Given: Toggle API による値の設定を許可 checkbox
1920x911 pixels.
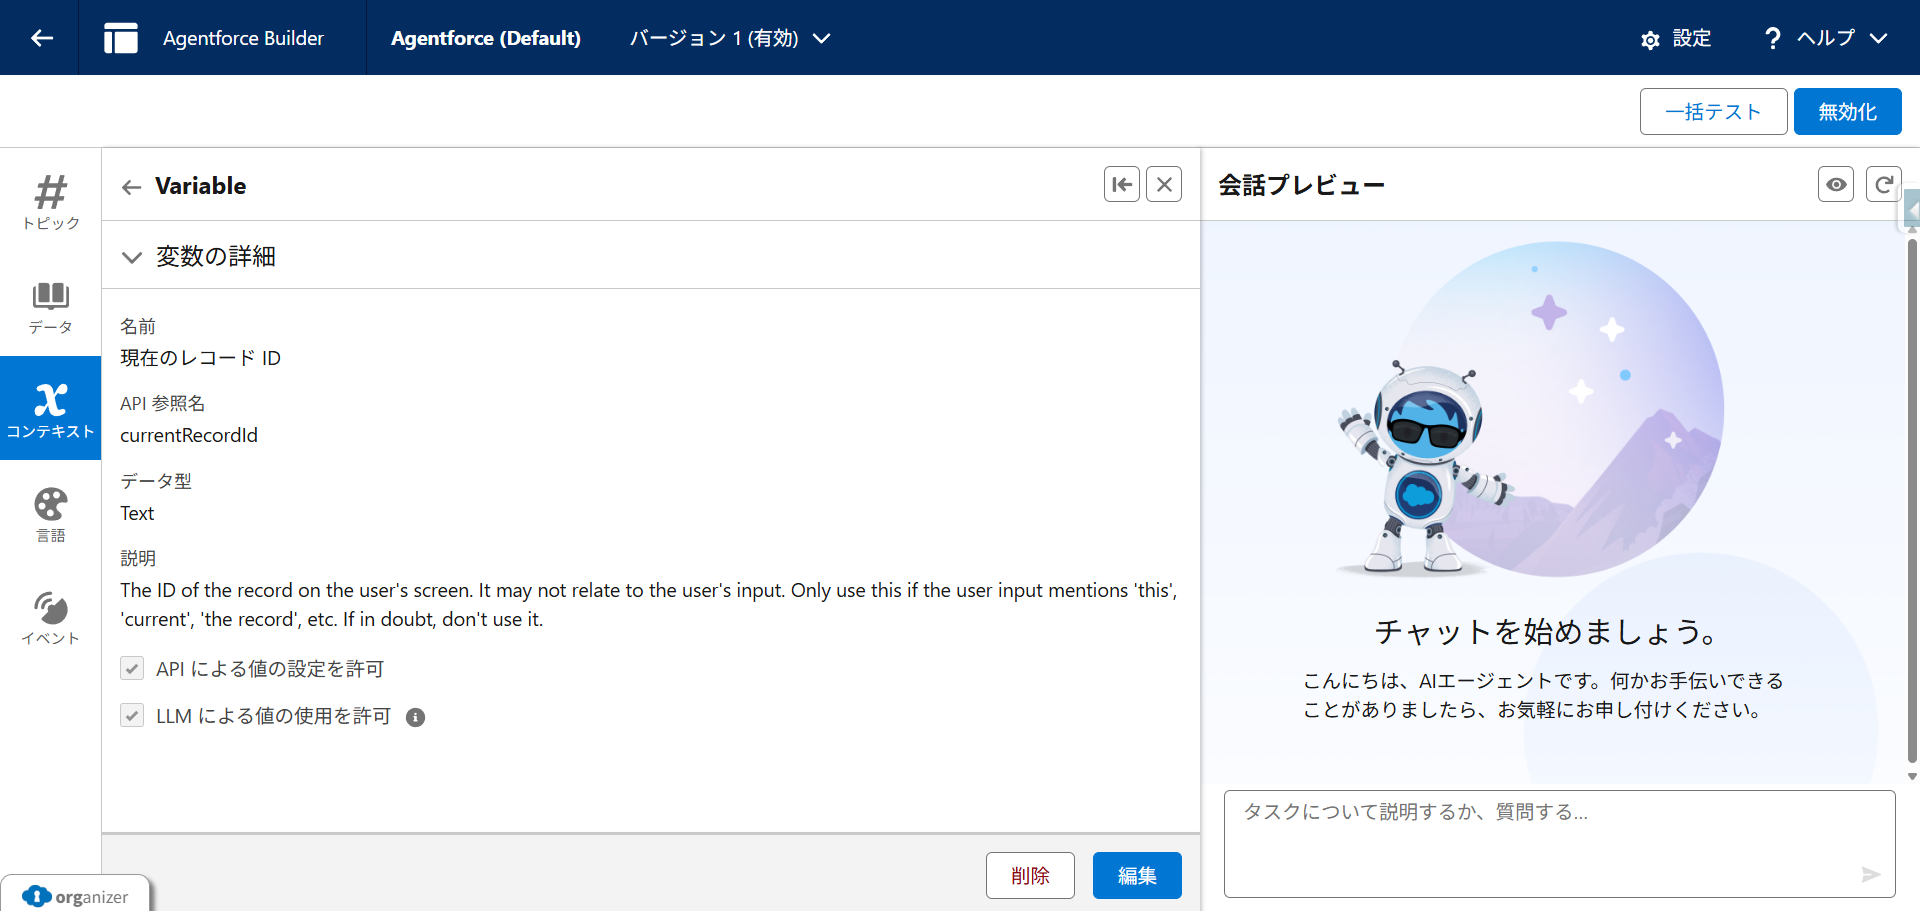Looking at the screenshot, I should [x=132, y=668].
